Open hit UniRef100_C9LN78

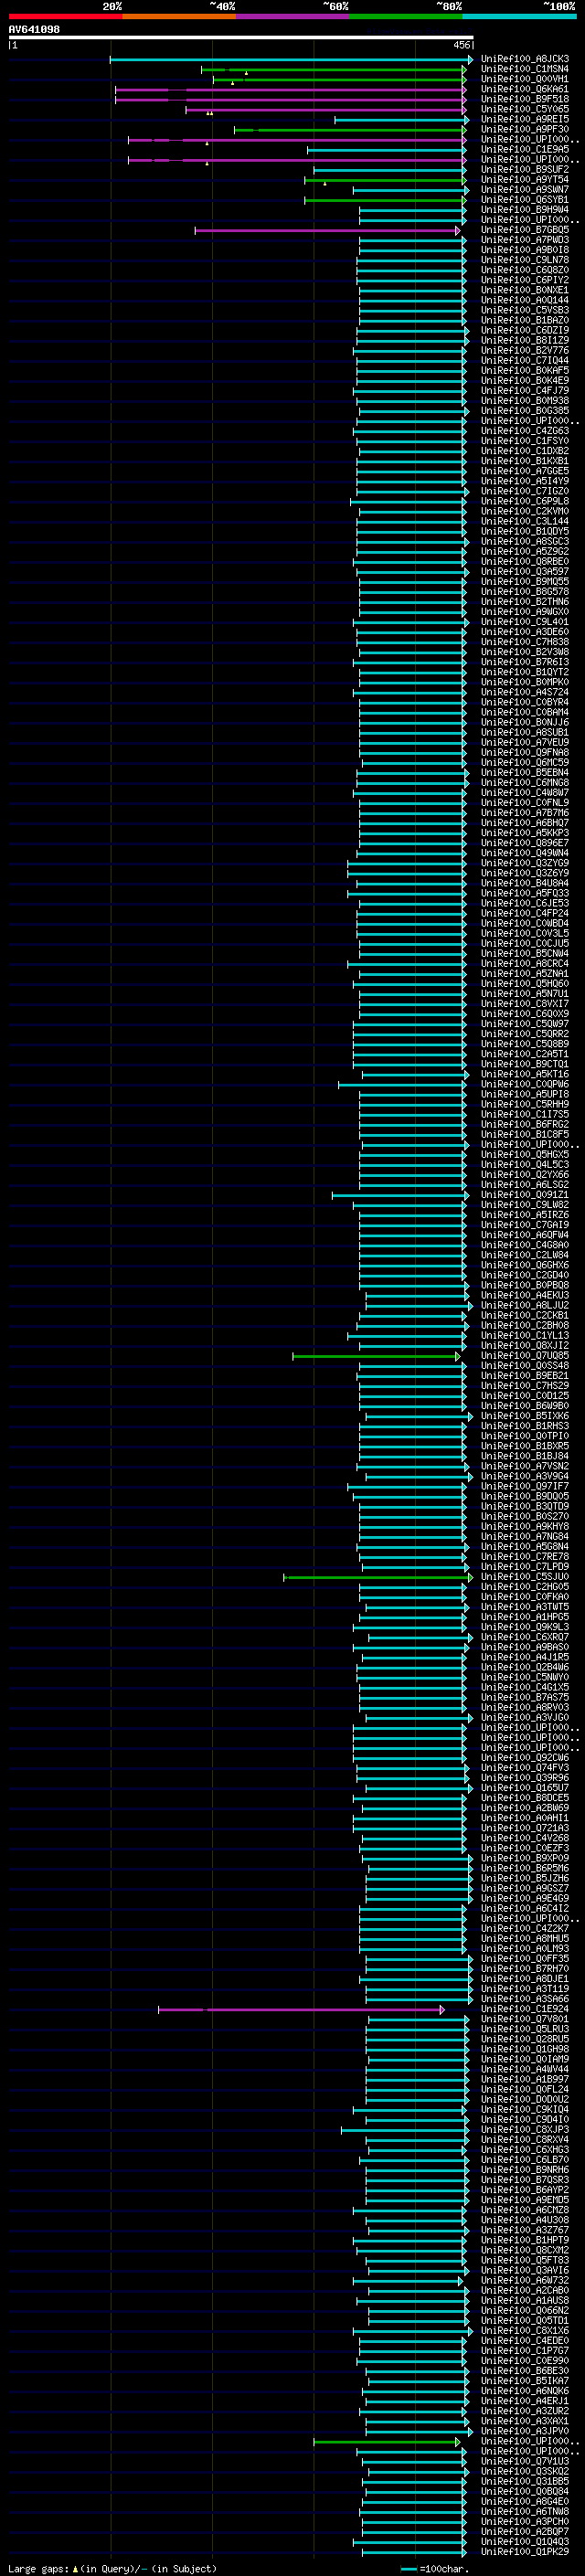pos(525,260)
